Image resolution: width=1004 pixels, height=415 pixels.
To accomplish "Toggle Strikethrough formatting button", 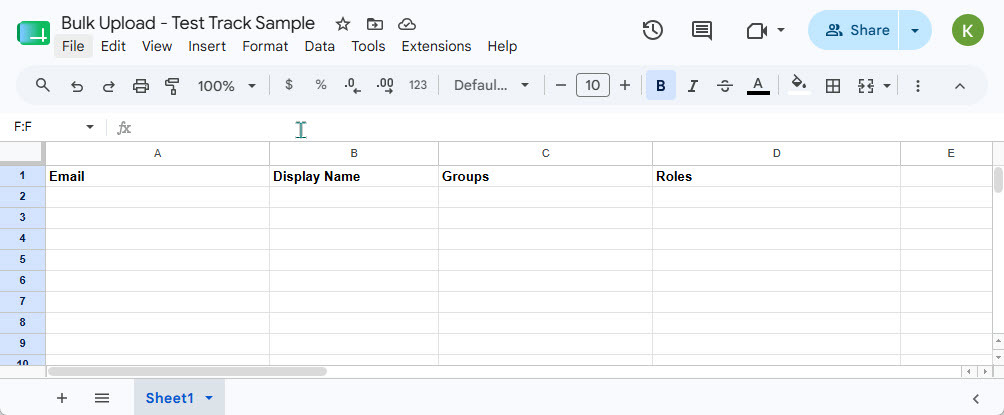I will [725, 86].
